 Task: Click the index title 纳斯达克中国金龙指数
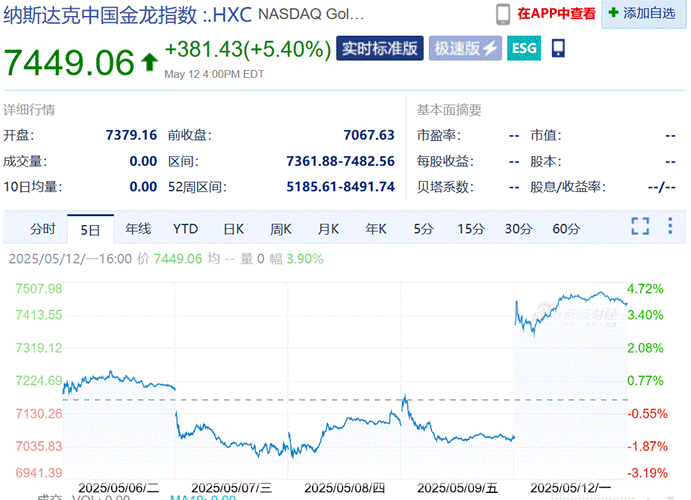[100, 15]
